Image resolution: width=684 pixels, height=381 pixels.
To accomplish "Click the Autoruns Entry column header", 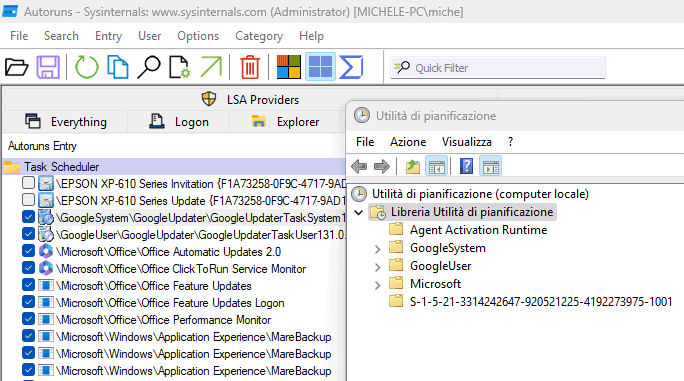I will coord(42,146).
